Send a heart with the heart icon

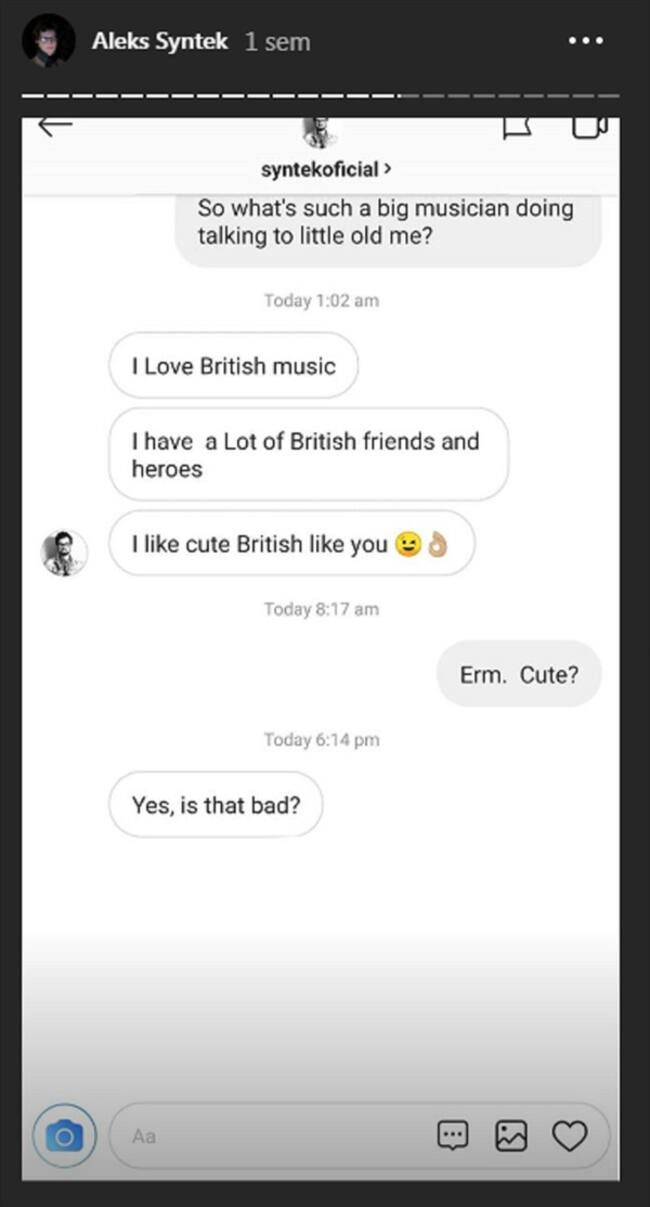pos(570,1135)
